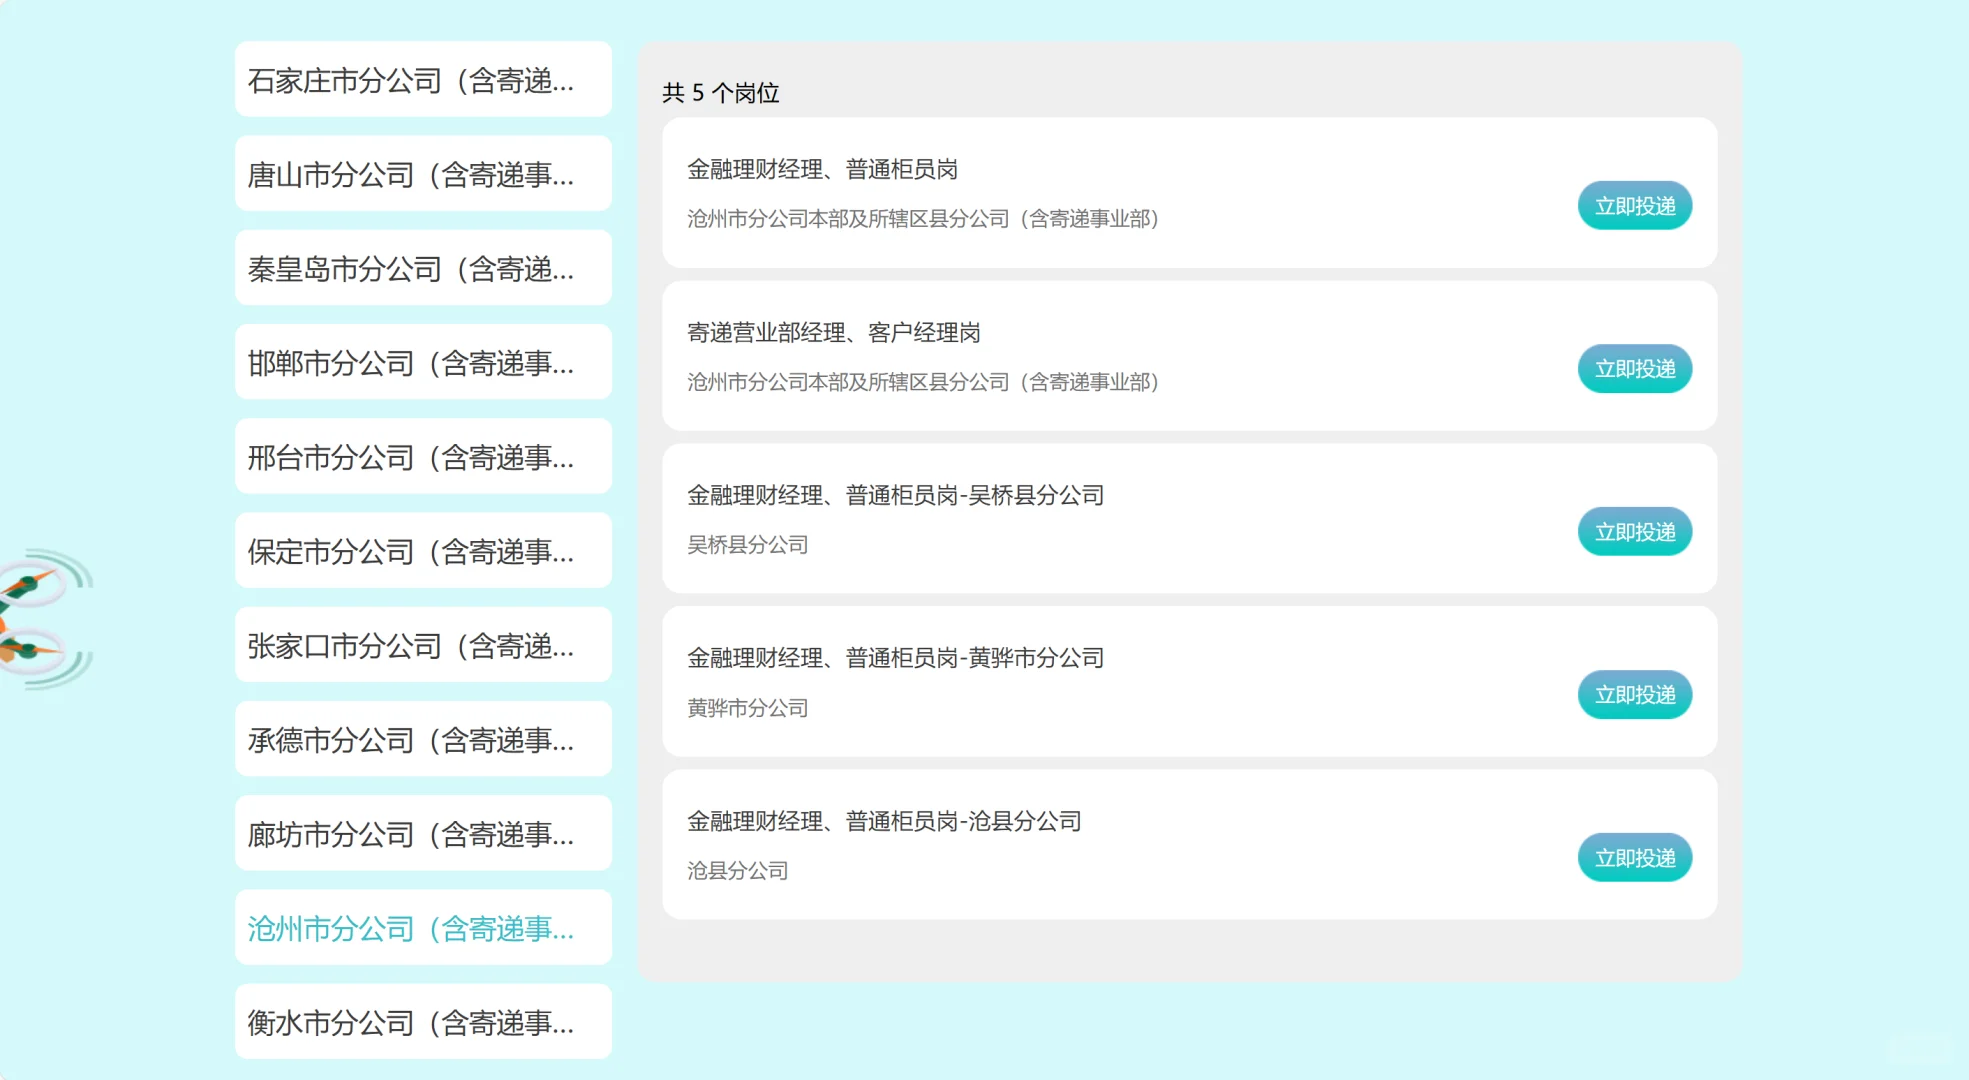Open the 秦皇岛市分公司 branch jobs
The height and width of the screenshot is (1080, 1969).
[422, 267]
